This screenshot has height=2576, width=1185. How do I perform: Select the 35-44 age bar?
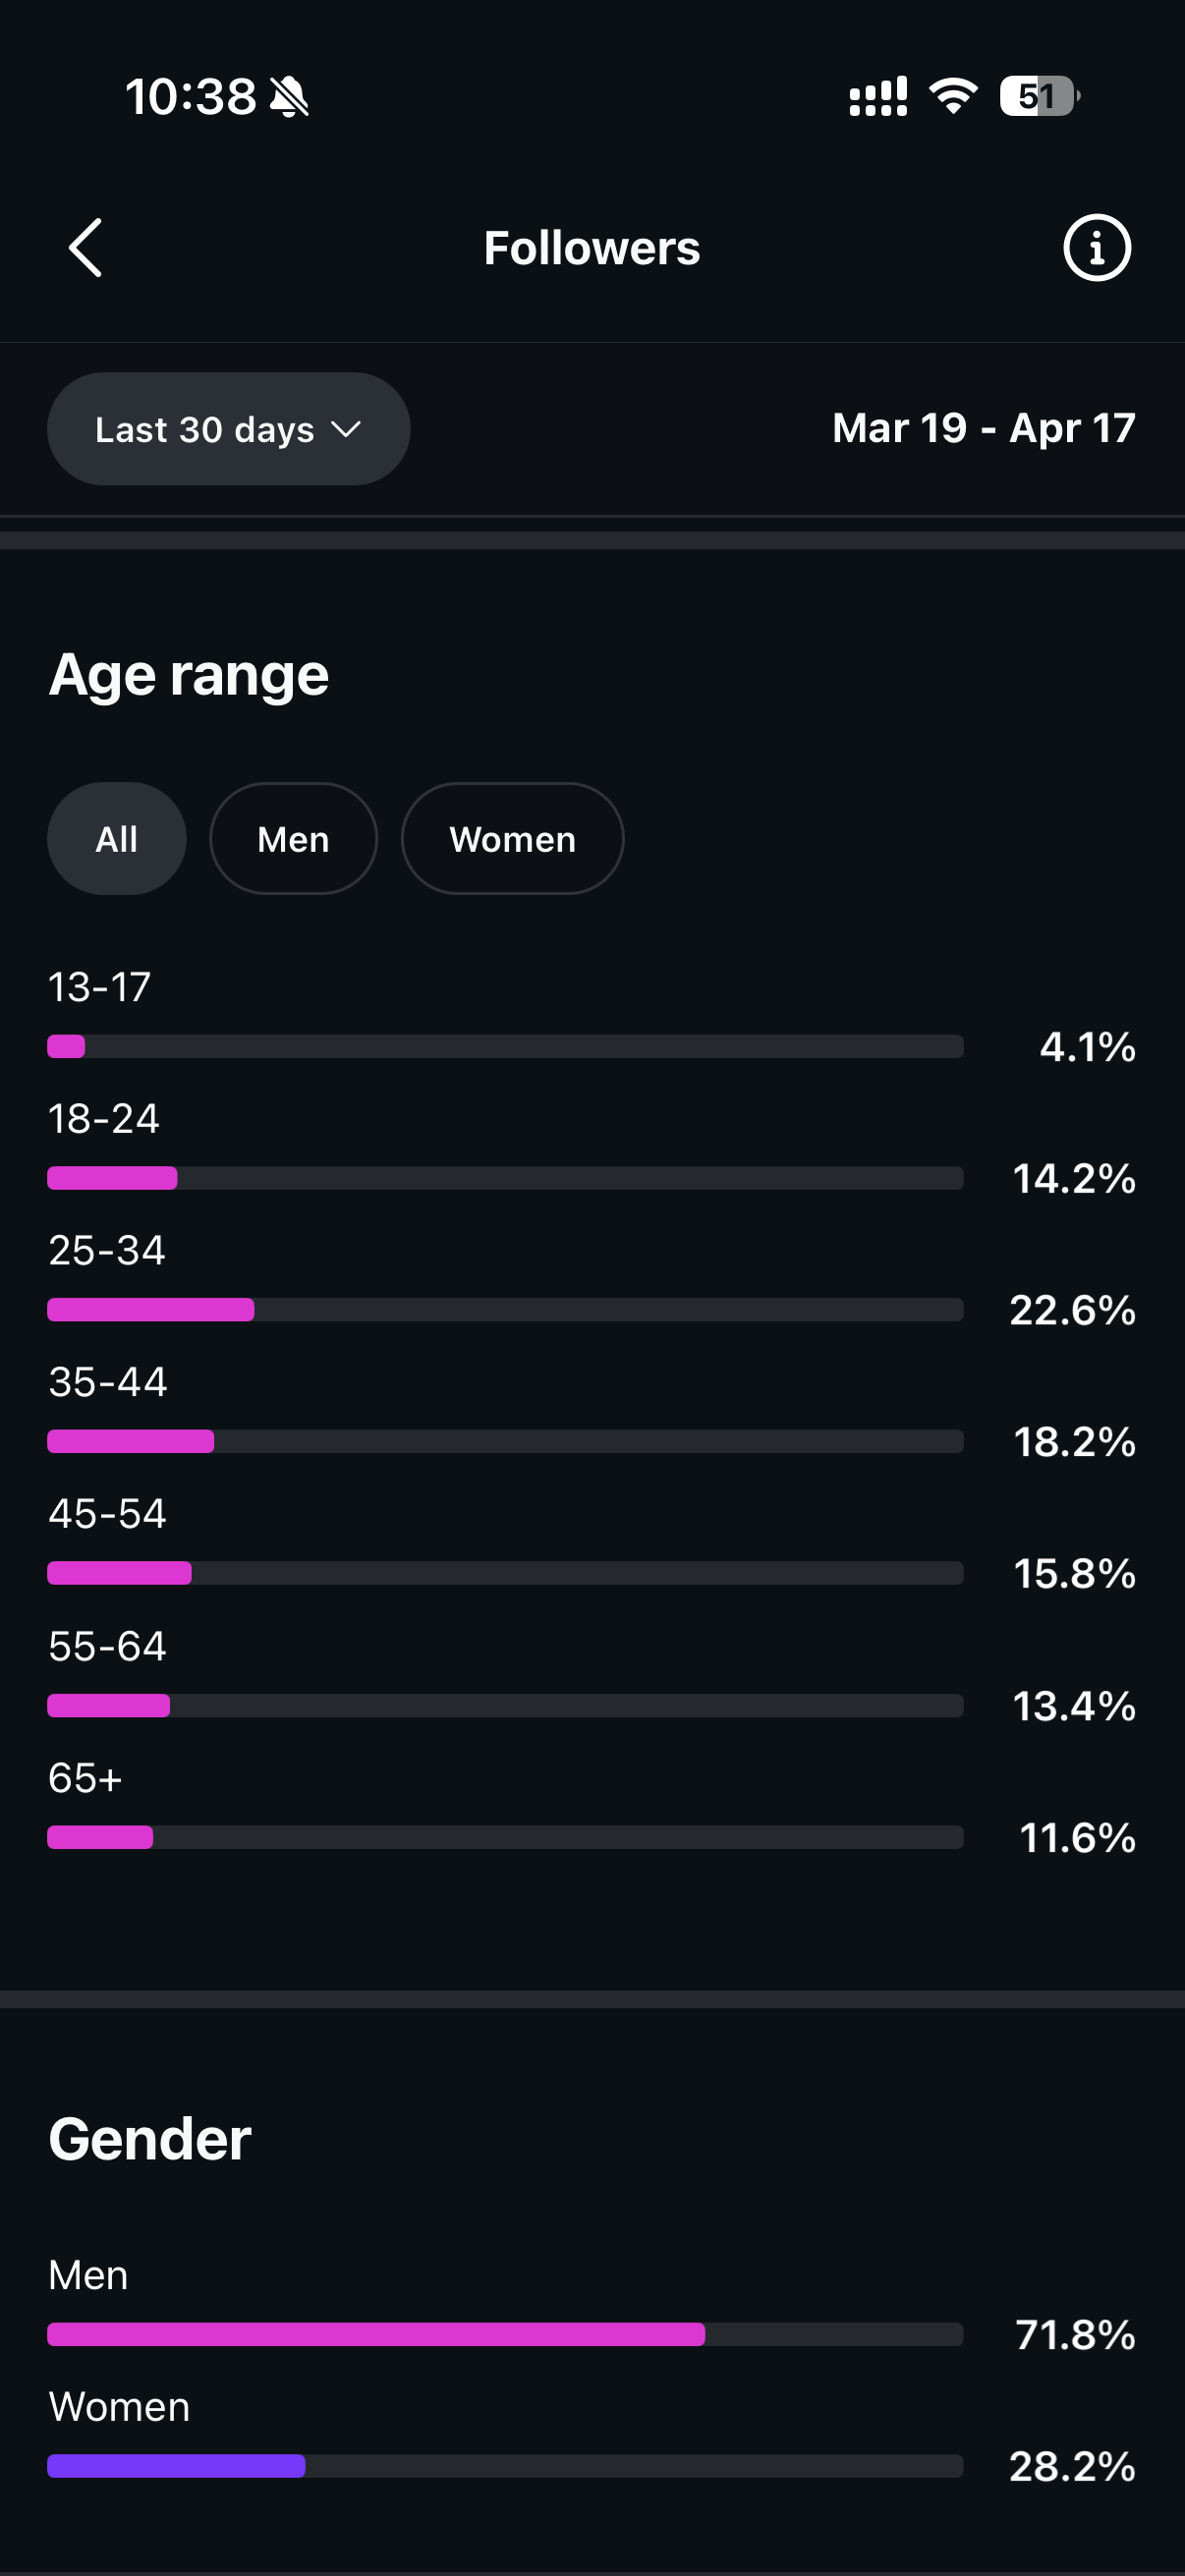point(505,1442)
